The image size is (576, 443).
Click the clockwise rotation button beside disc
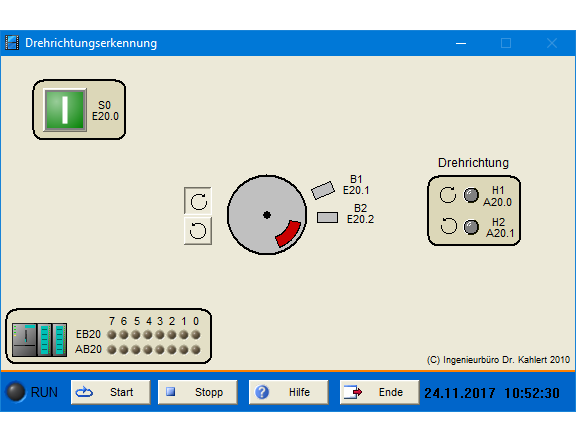pyautogui.click(x=198, y=201)
